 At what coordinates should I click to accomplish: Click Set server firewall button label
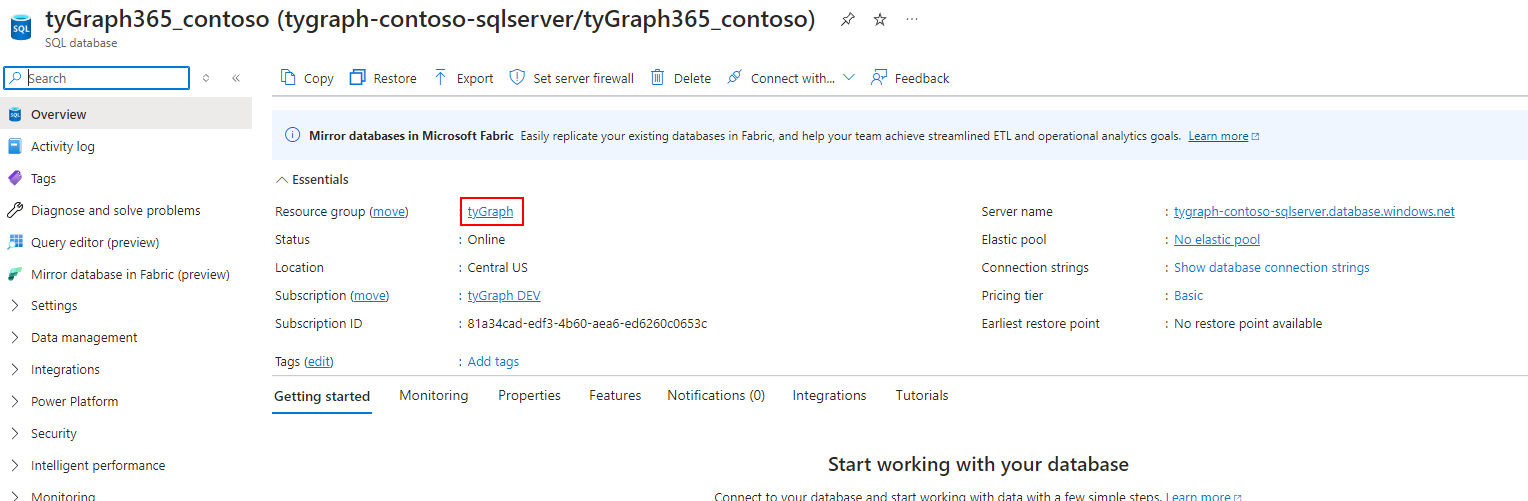click(583, 78)
